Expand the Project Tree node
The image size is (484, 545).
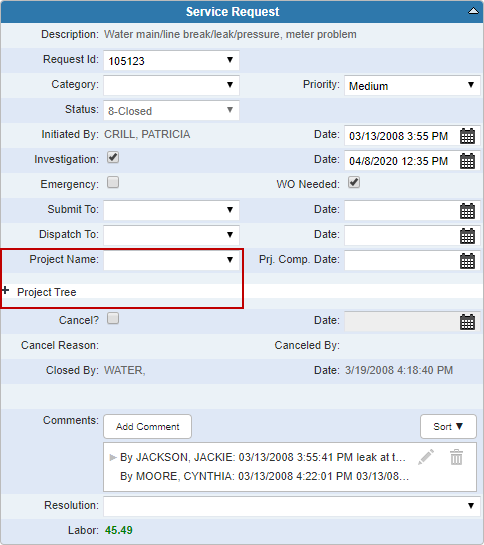(5, 290)
